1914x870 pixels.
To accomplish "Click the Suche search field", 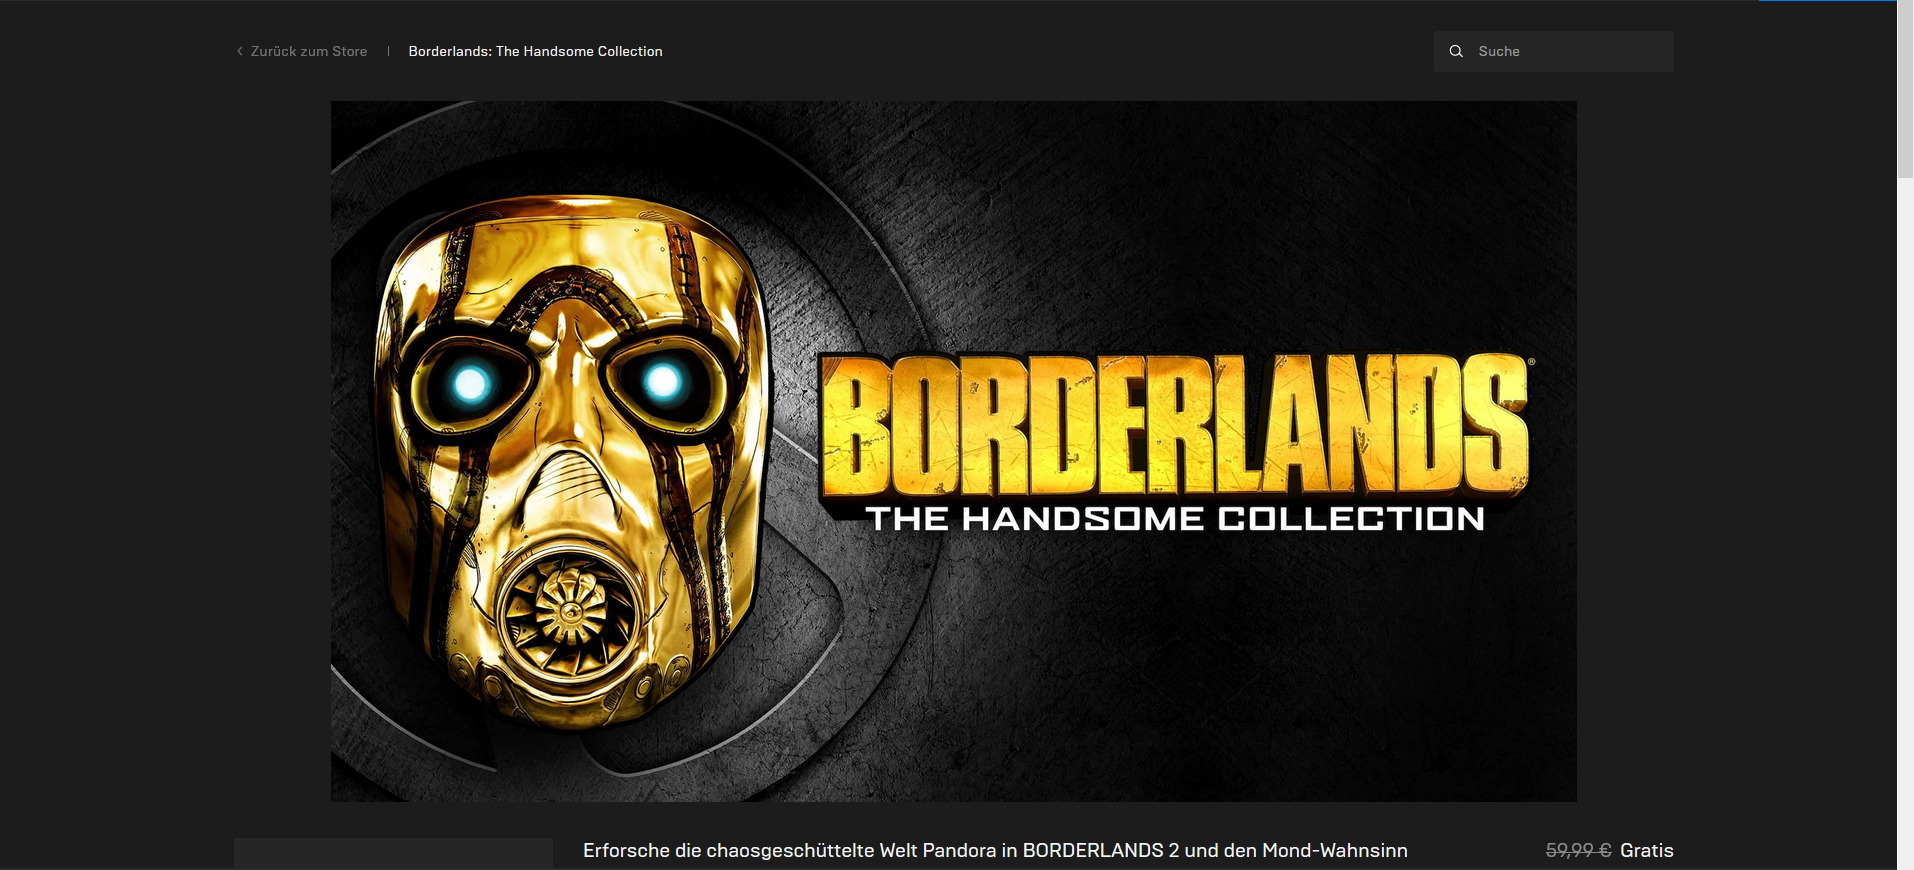I will [1553, 51].
